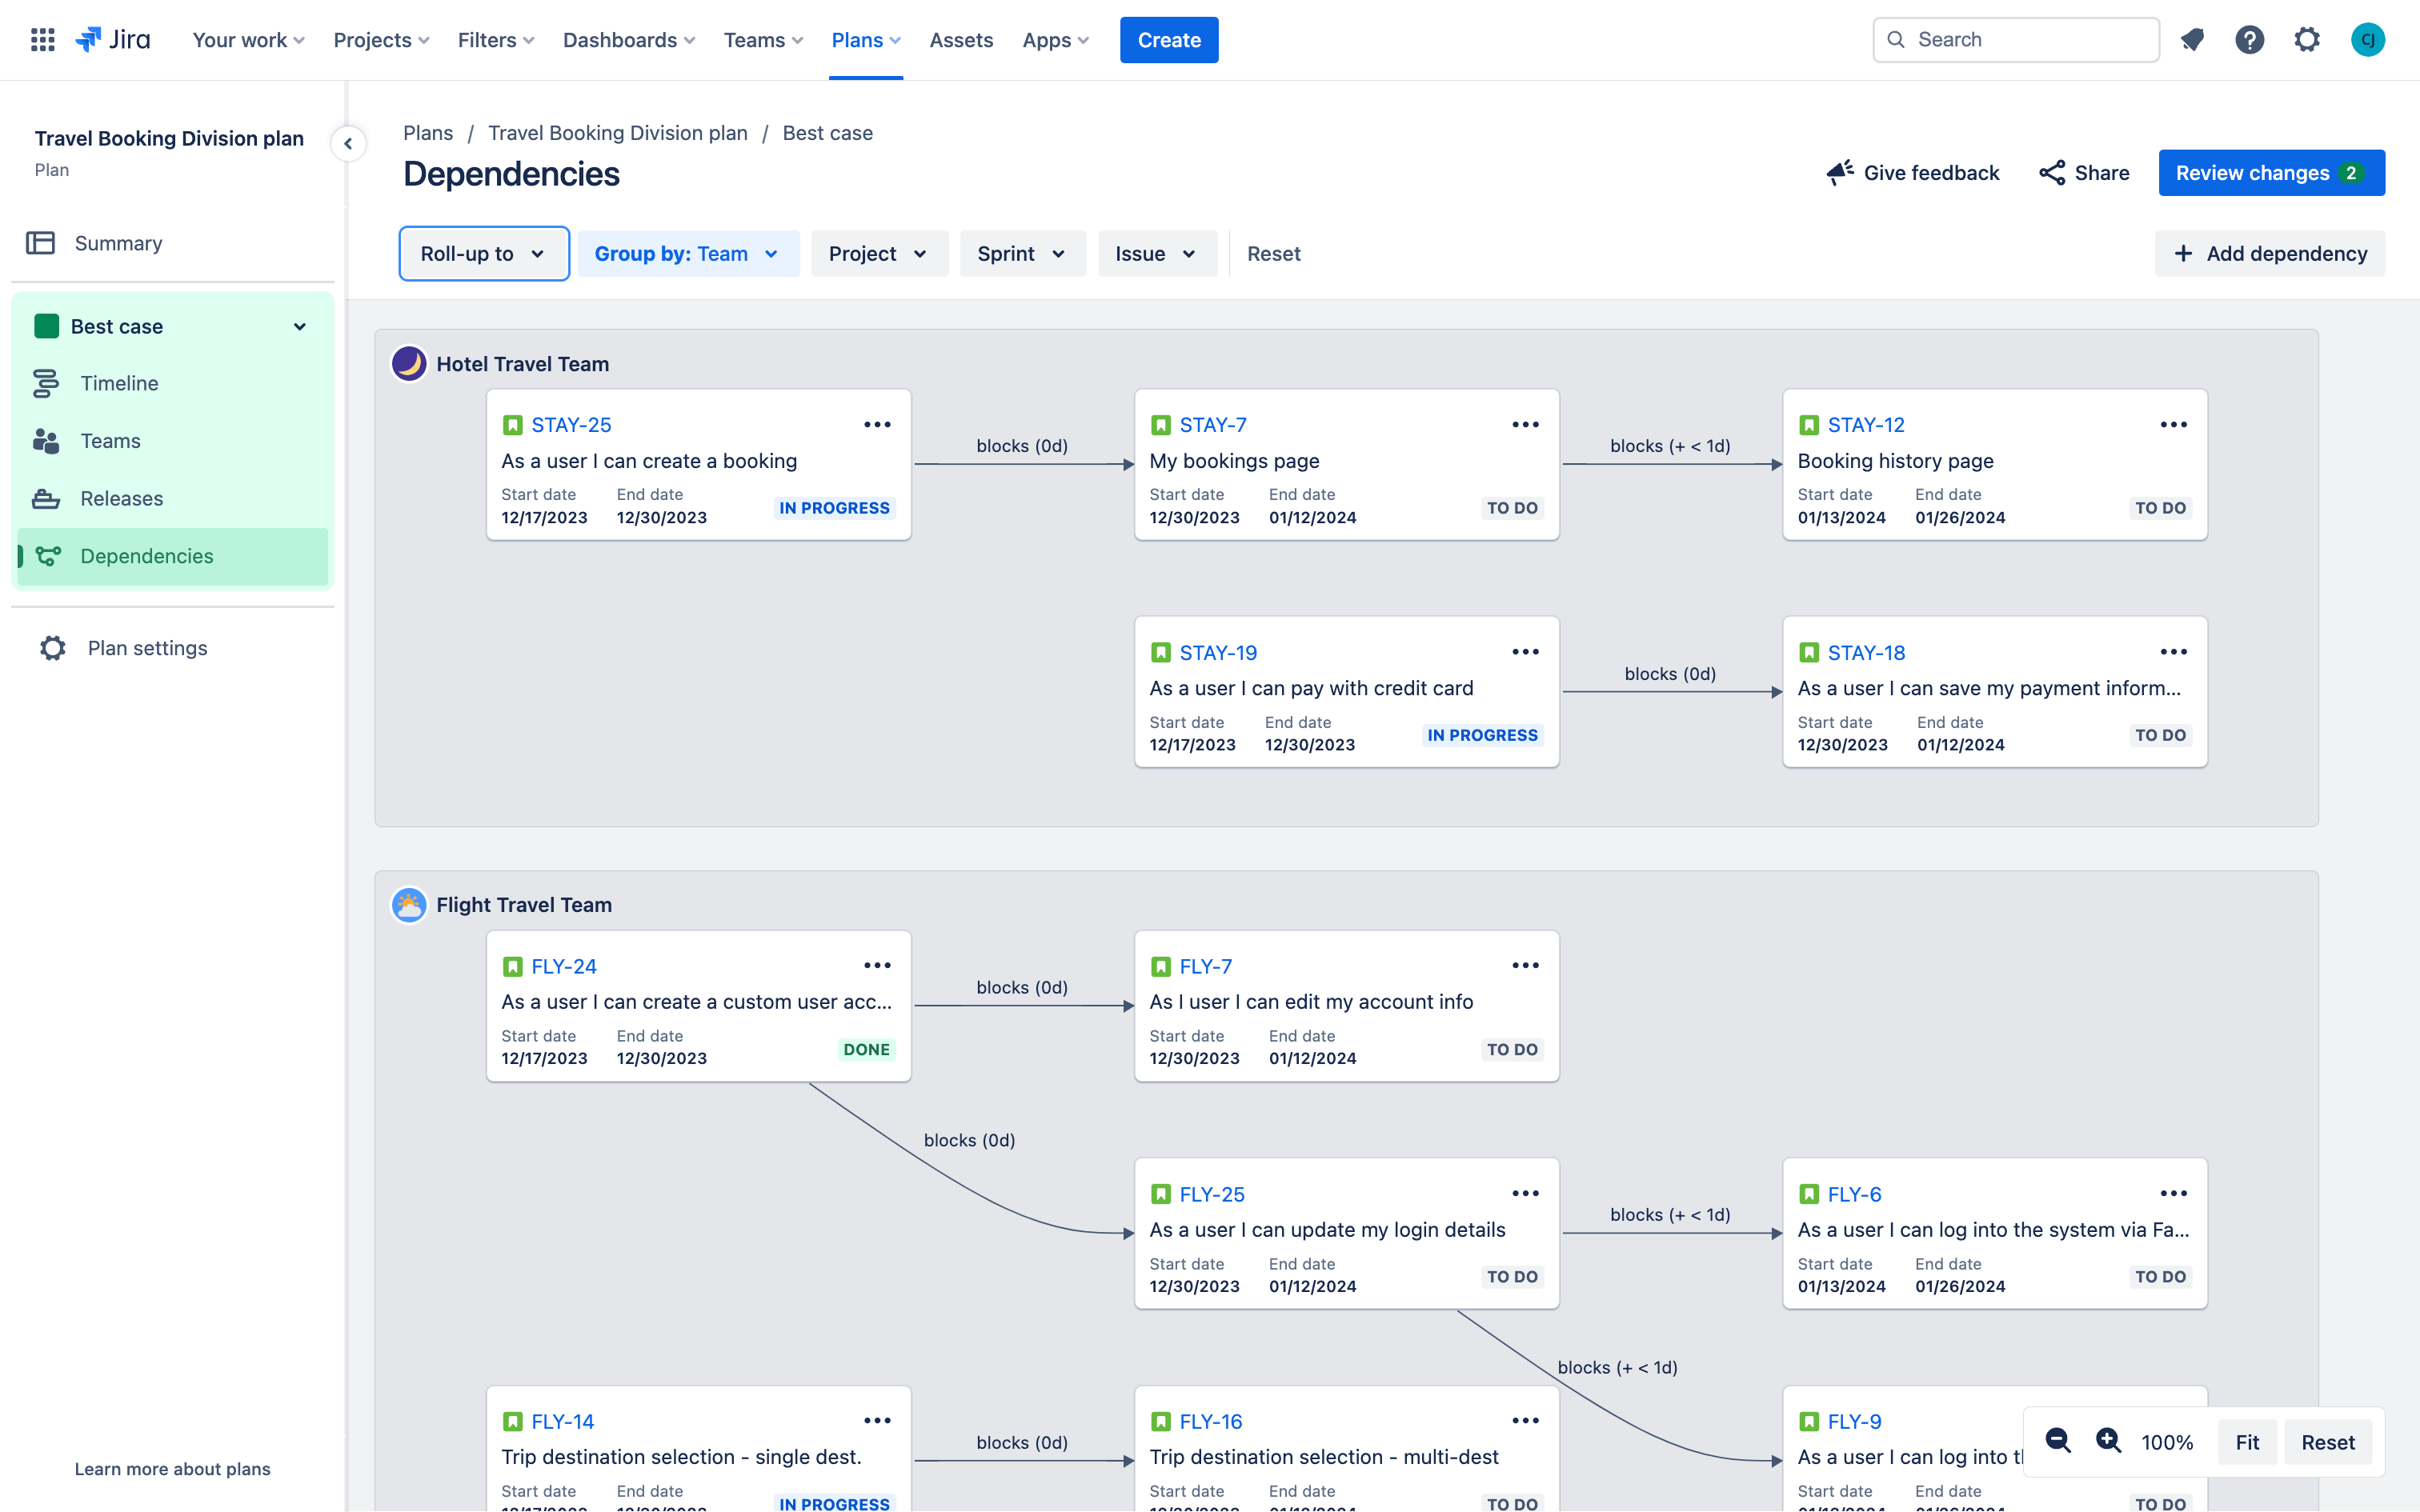Click Reset filters button
Viewport: 2420px width, 1512px height.
1273,253
